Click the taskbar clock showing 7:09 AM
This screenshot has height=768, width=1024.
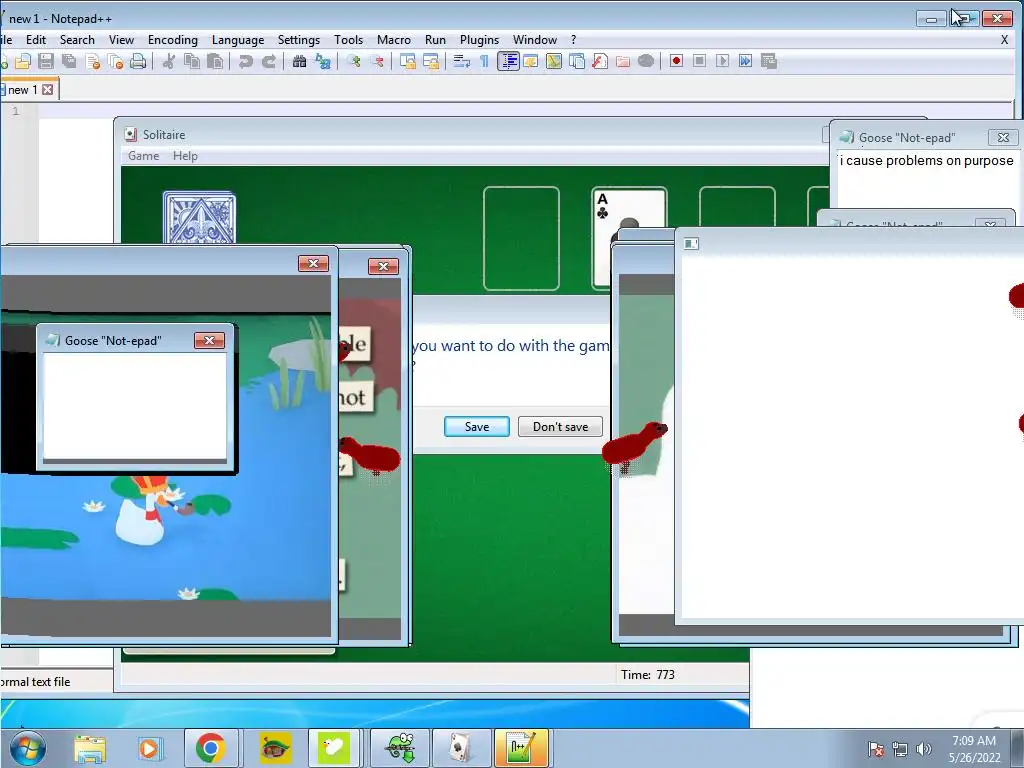pos(974,749)
